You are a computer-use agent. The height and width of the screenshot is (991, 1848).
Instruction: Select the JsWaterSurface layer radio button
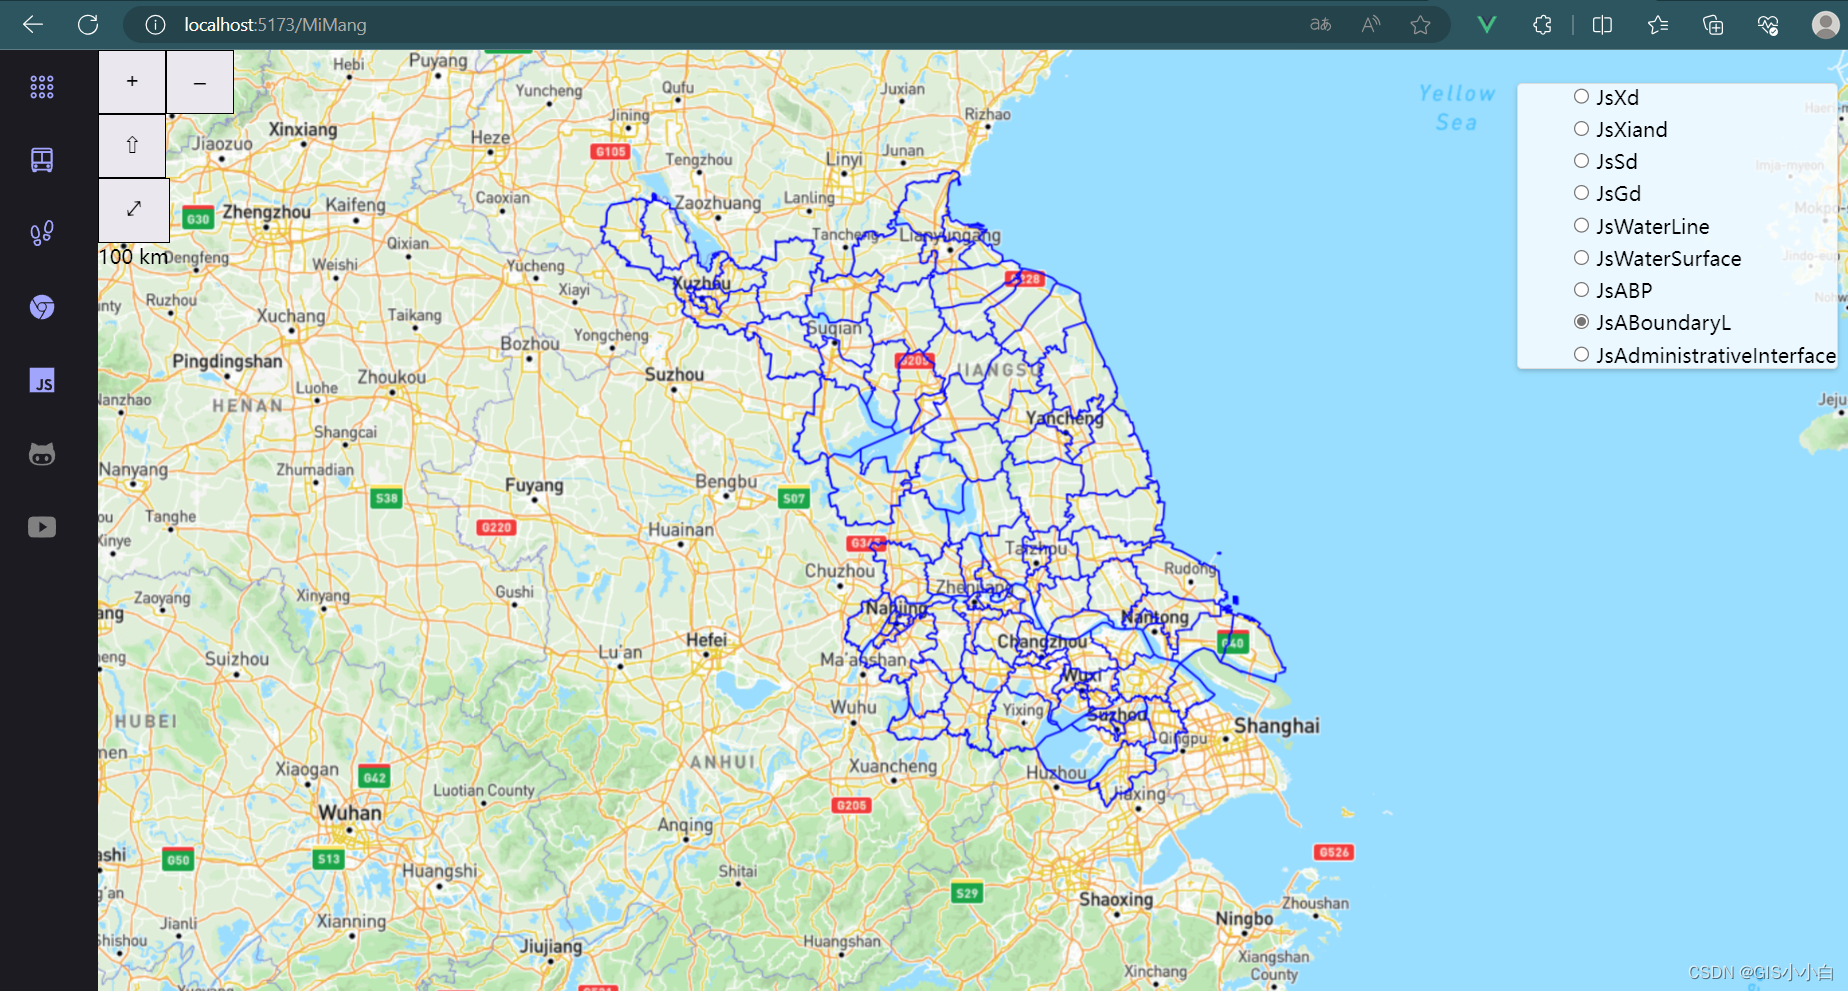pos(1581,258)
